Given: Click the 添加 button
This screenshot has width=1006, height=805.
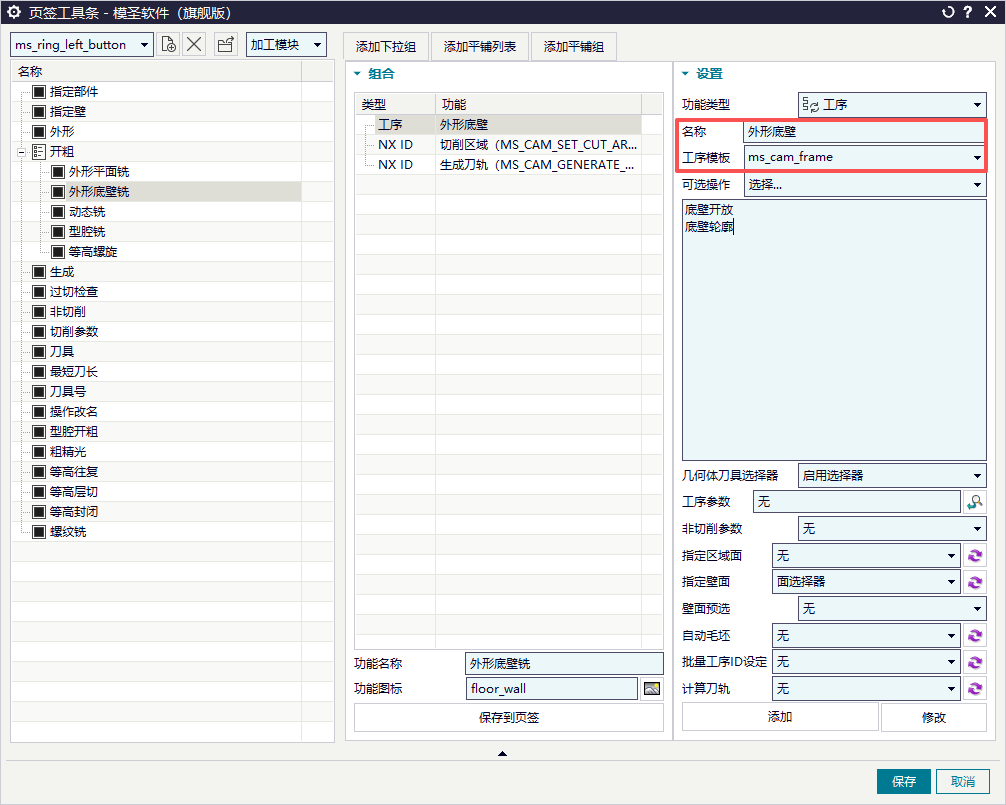Looking at the screenshot, I should pyautogui.click(x=780, y=716).
